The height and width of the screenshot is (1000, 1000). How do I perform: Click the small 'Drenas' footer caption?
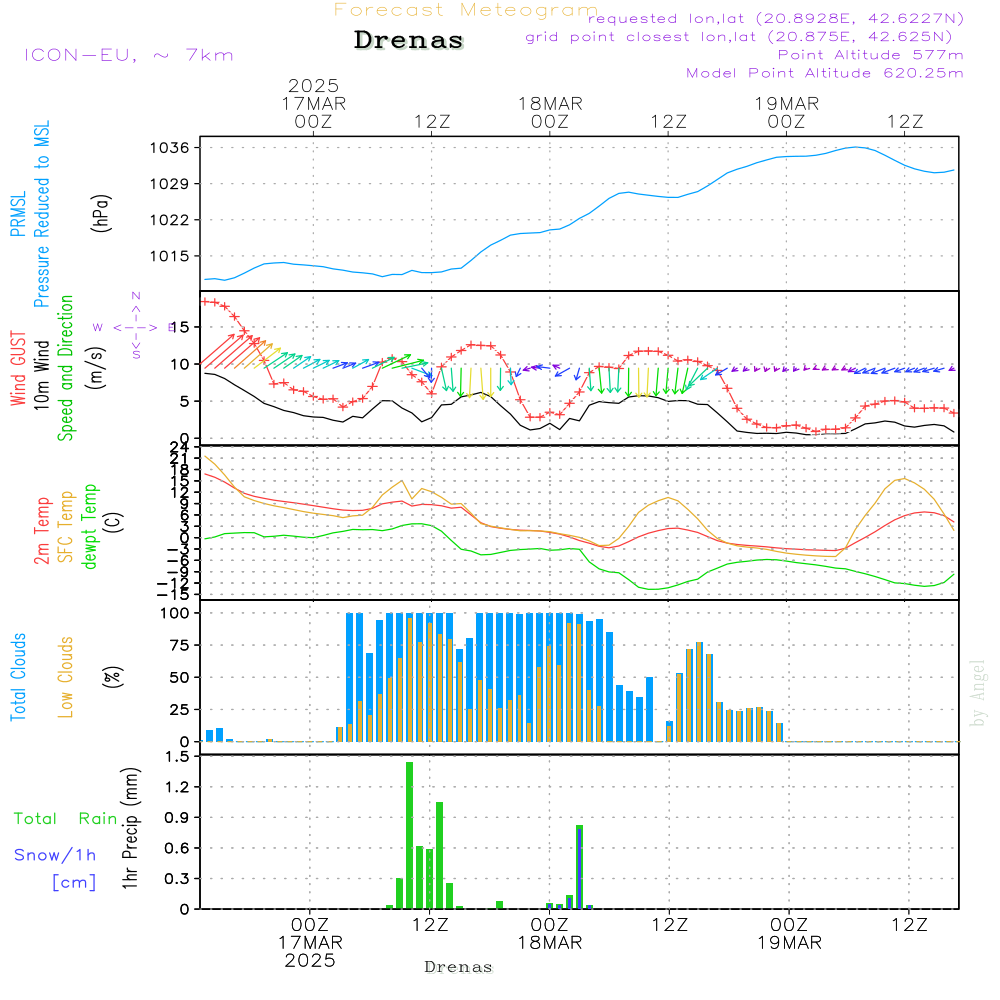[x=459, y=967]
